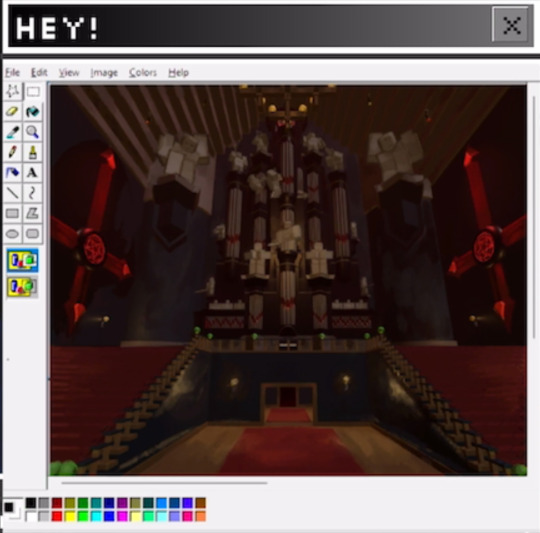
Task: Select the Rectangle shape tool
Action: click(x=13, y=213)
